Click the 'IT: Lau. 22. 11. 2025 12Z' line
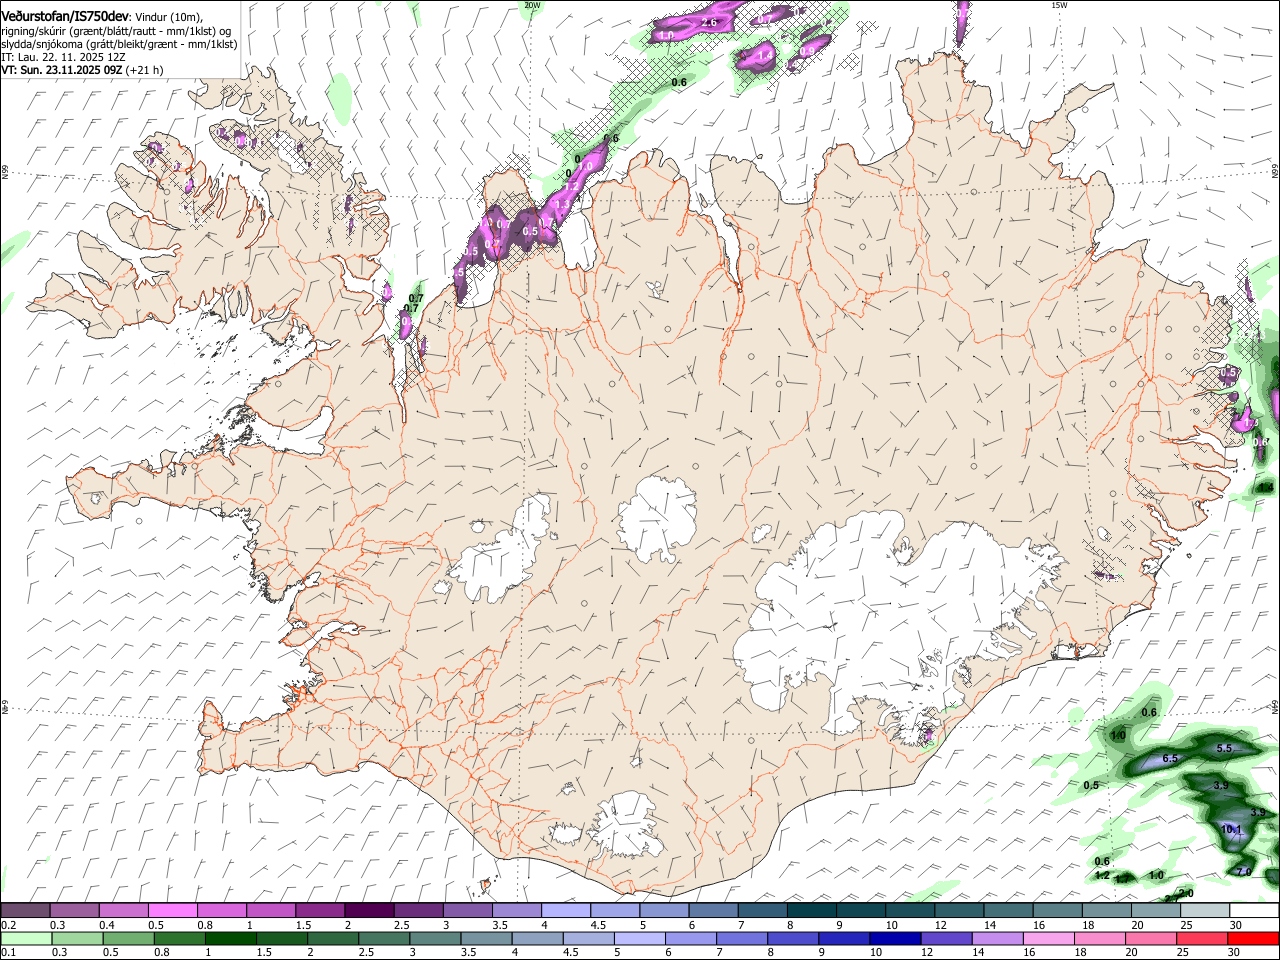1280x960 pixels. tap(63, 57)
